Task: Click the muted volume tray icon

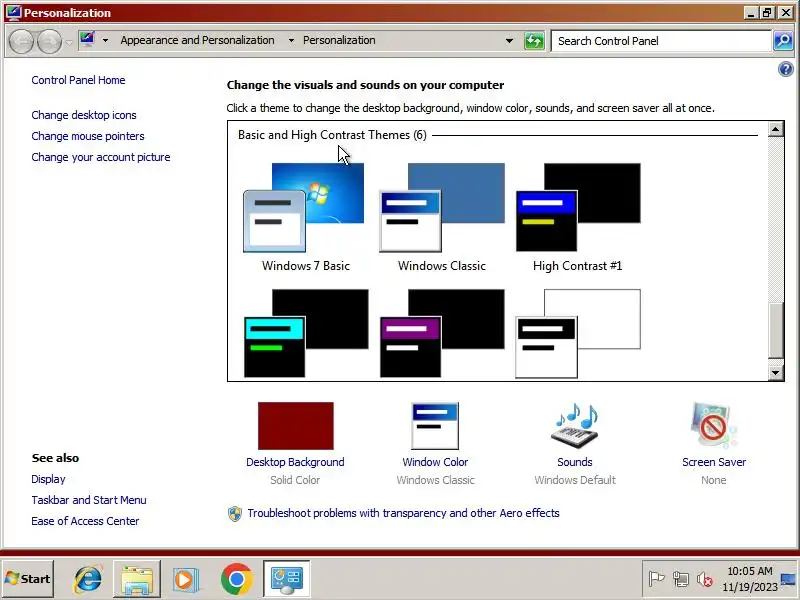Action: point(705,579)
